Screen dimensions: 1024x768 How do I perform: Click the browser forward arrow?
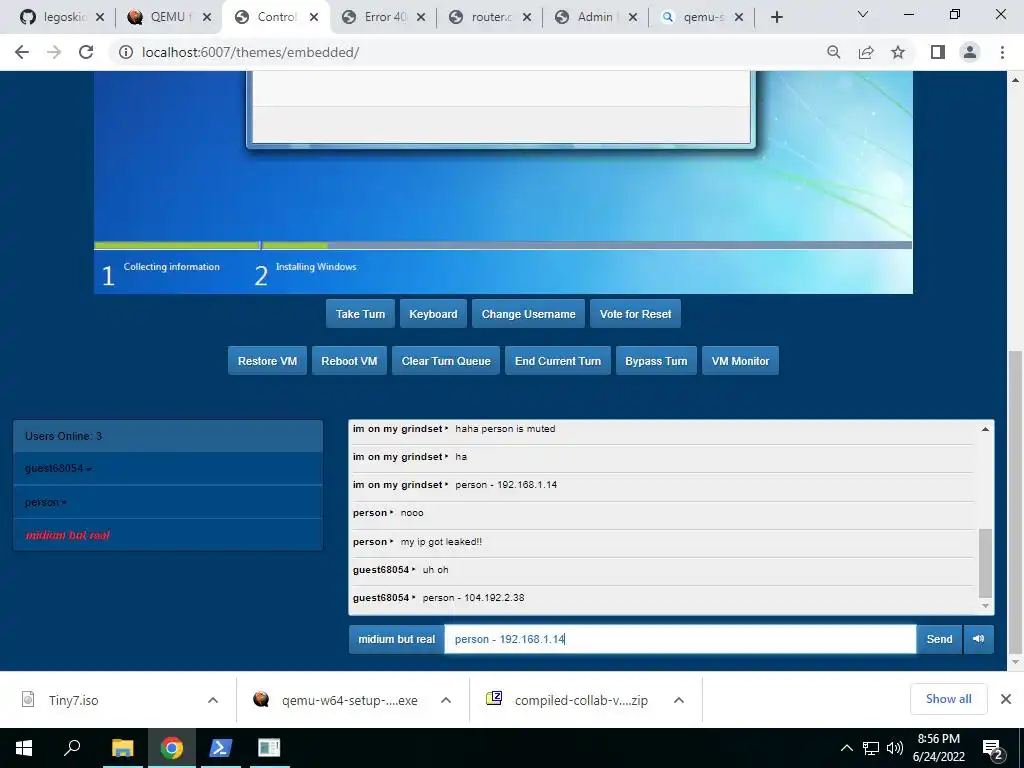(x=54, y=52)
